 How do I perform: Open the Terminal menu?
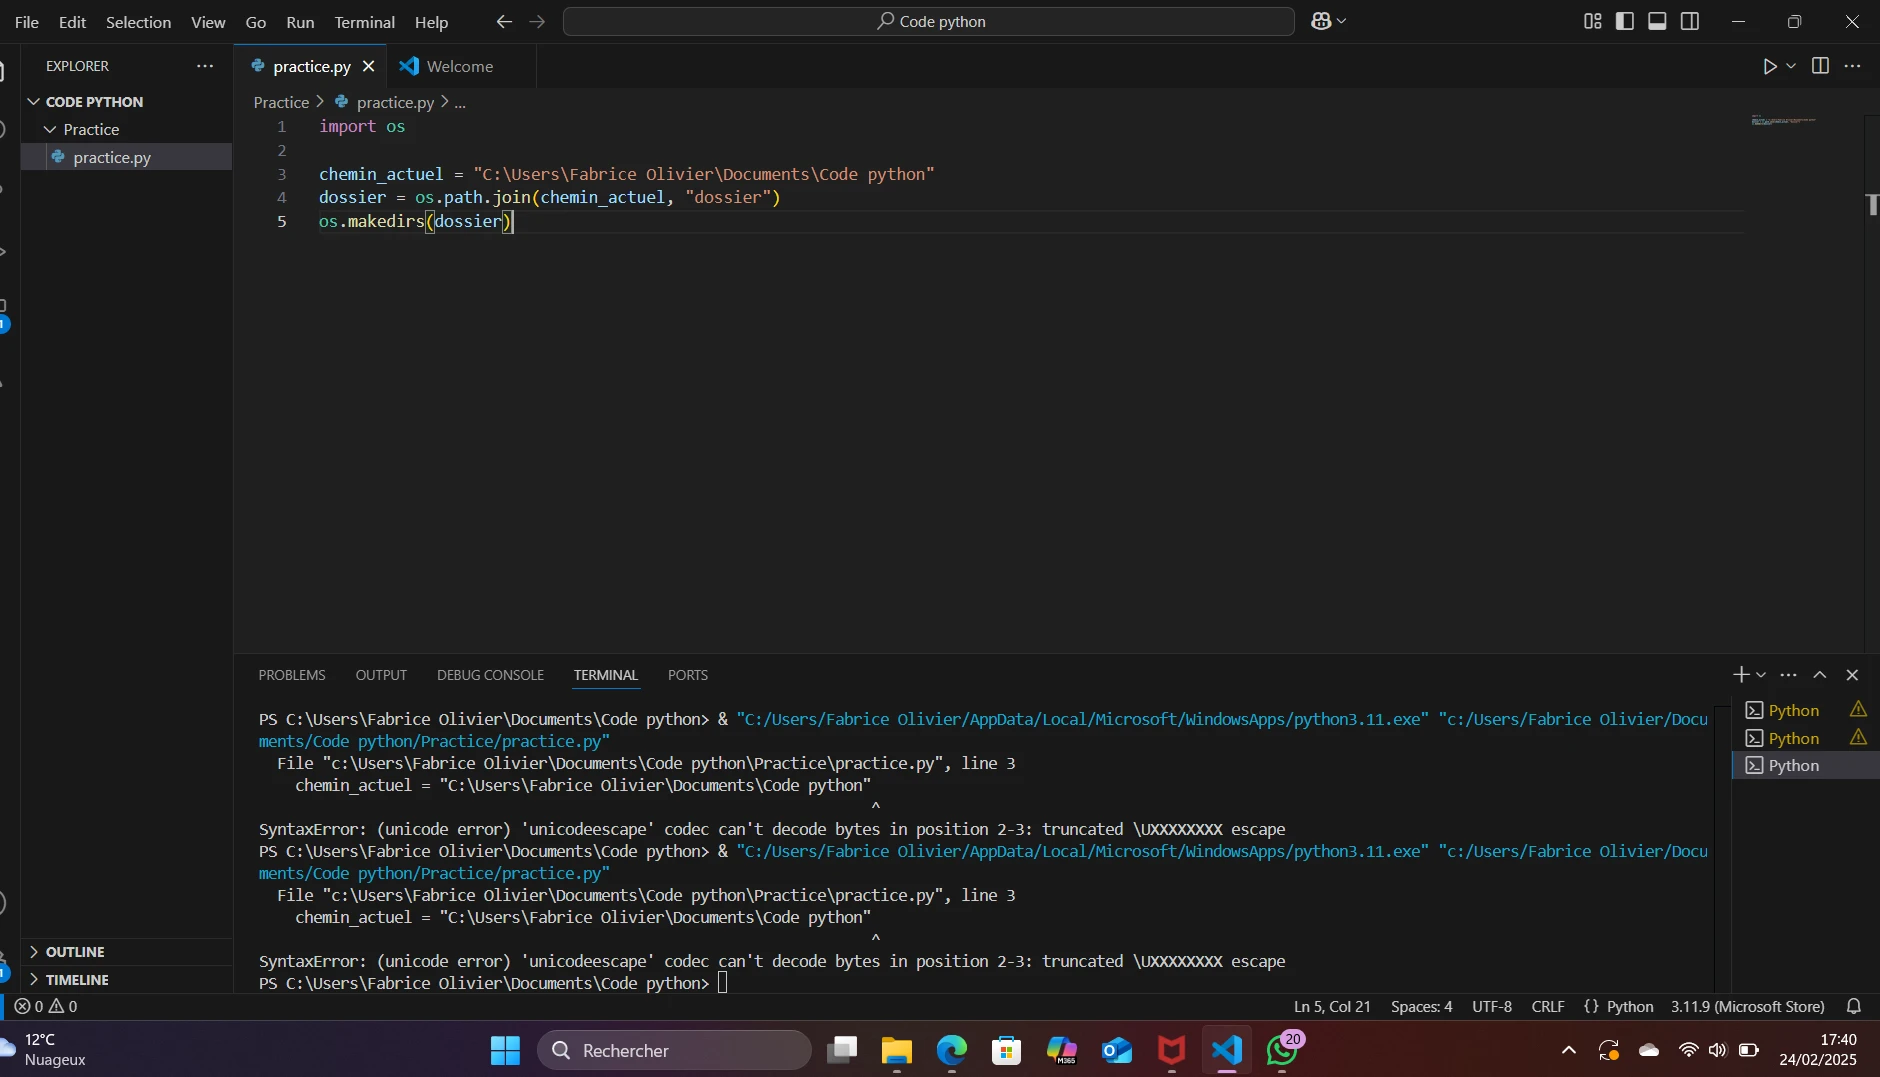pos(364,22)
